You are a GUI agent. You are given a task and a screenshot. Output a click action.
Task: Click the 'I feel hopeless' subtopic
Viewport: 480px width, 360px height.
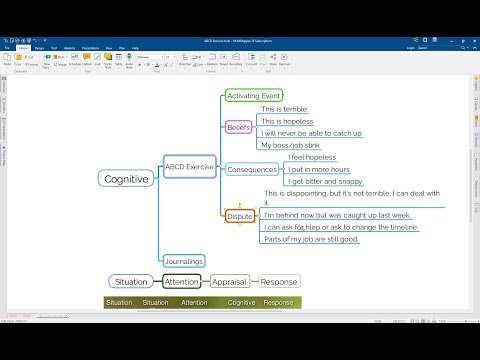click(x=312, y=157)
